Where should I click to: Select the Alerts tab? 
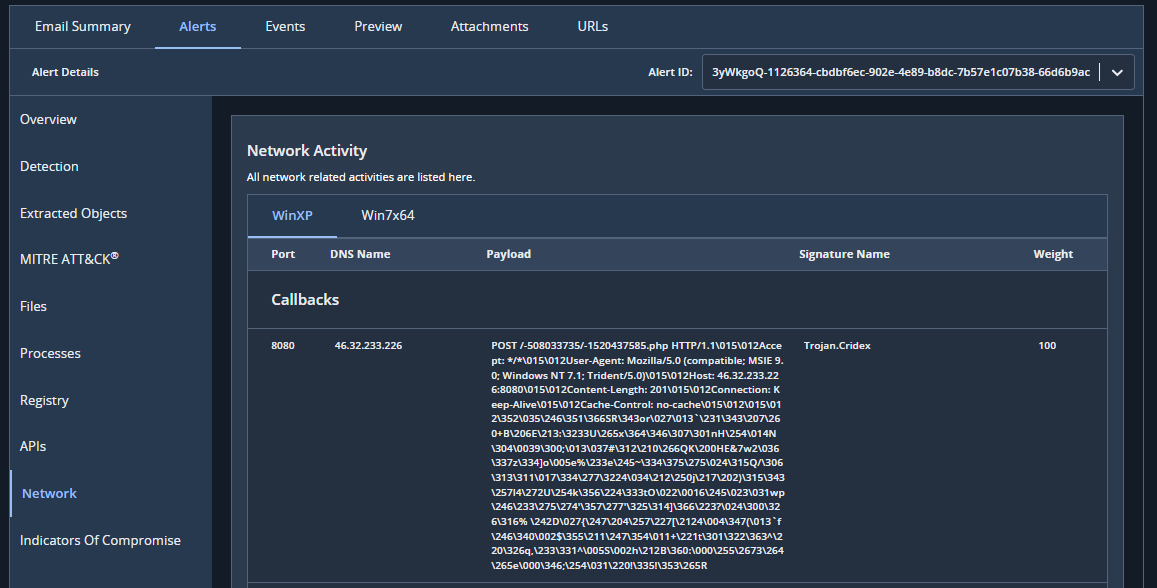pos(198,27)
